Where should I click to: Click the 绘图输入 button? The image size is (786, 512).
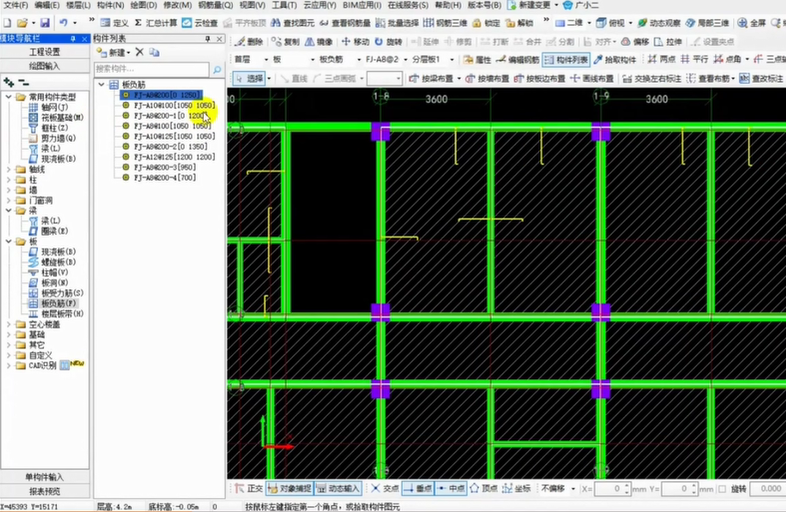click(45, 66)
